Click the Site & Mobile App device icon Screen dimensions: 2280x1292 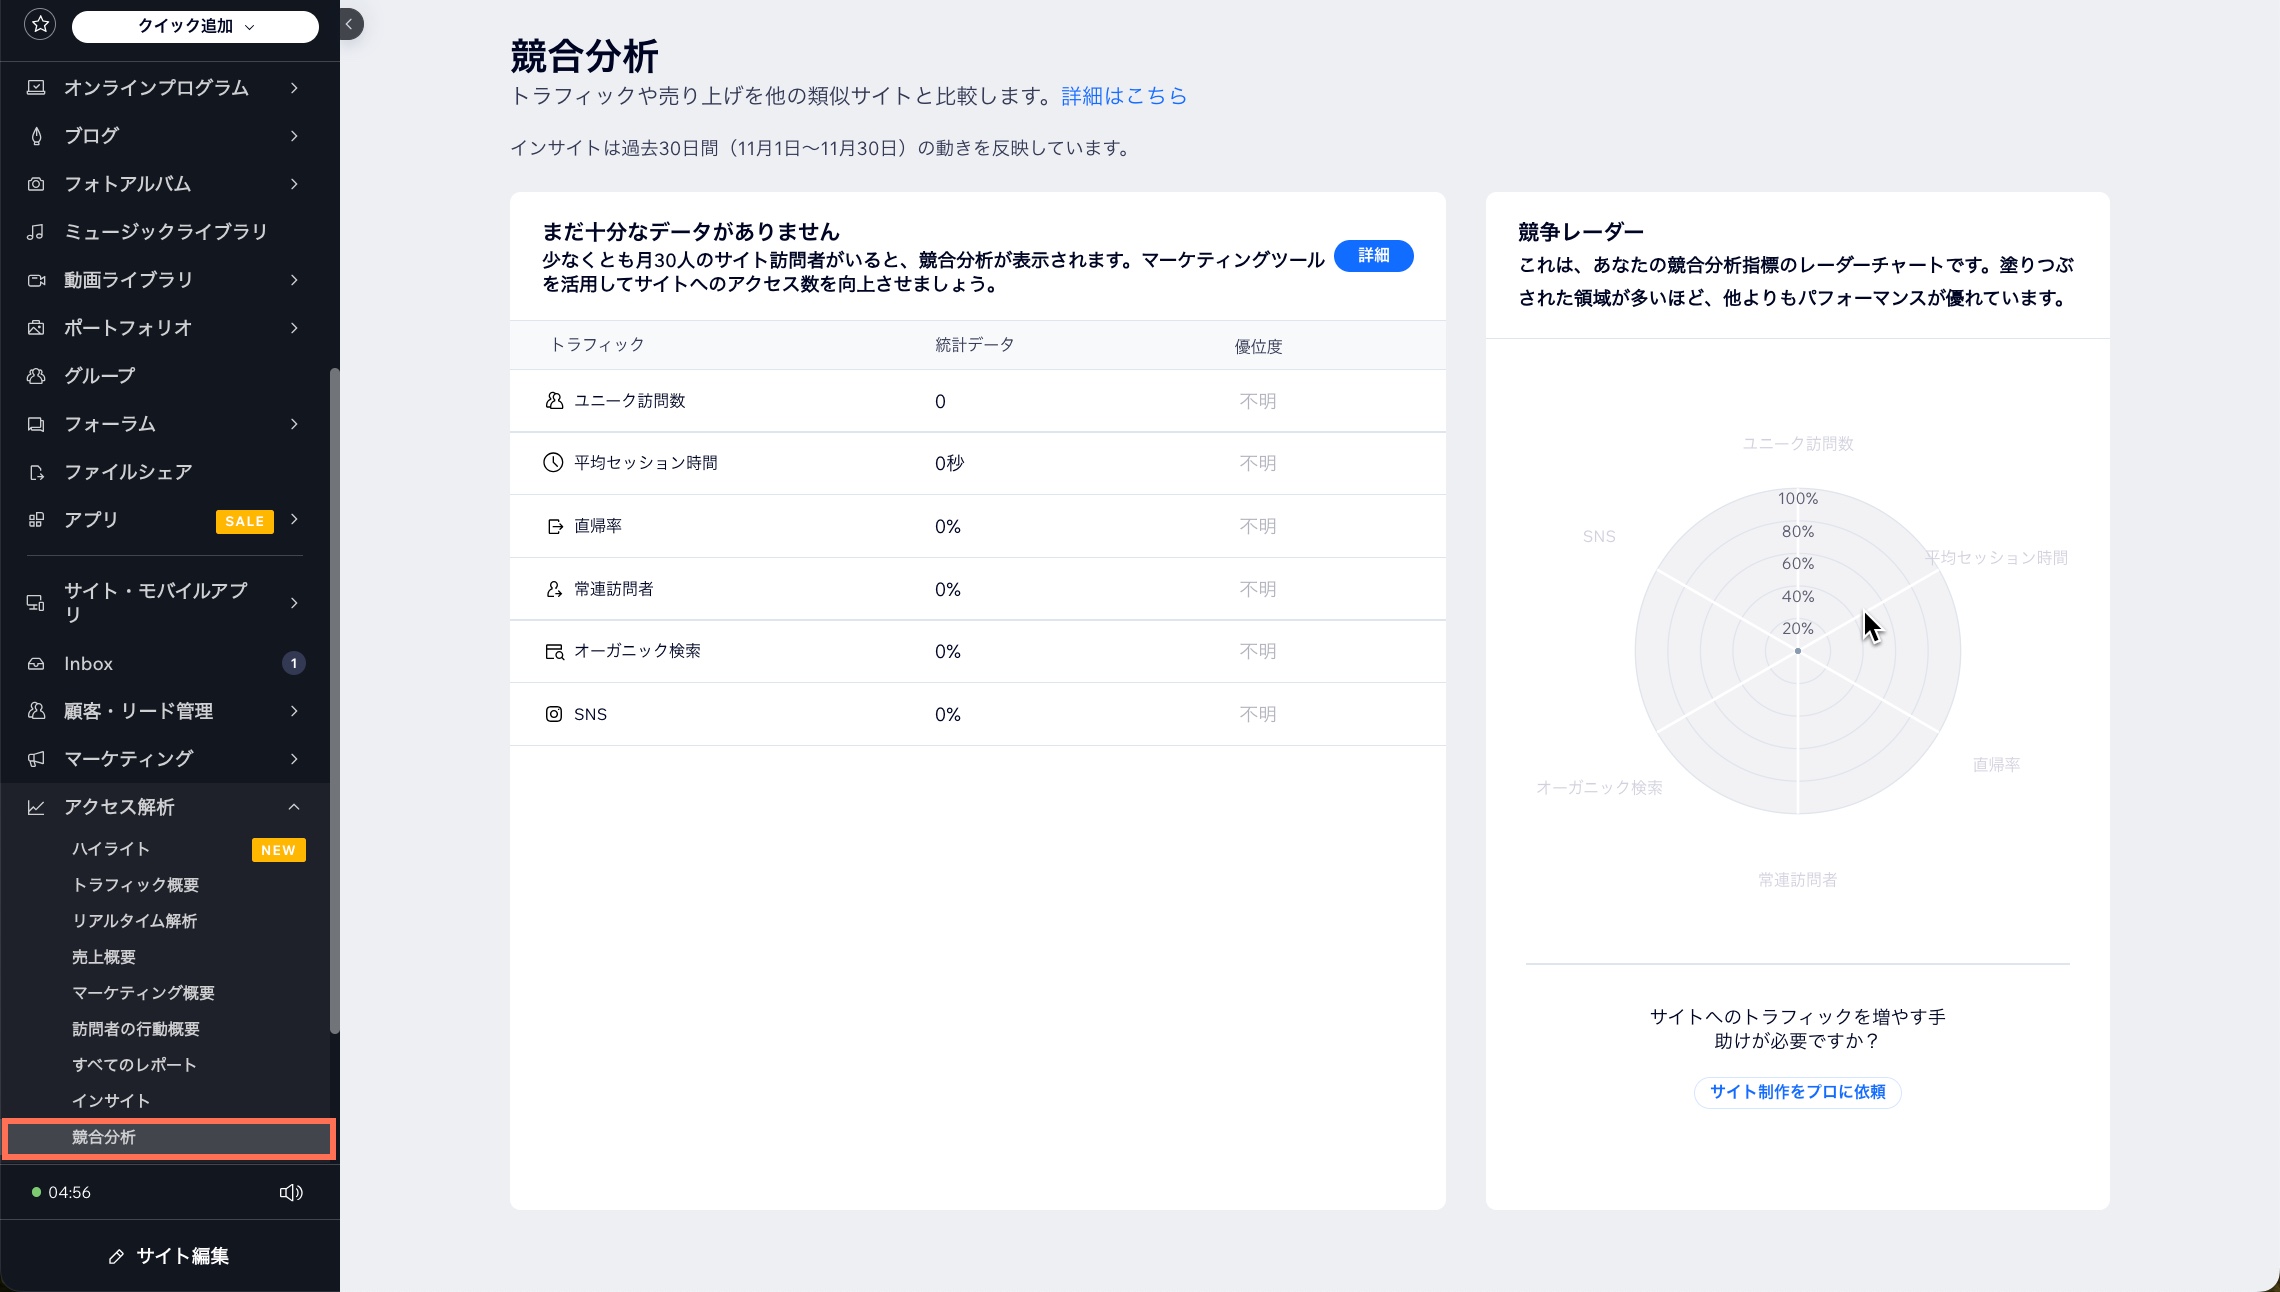36,603
